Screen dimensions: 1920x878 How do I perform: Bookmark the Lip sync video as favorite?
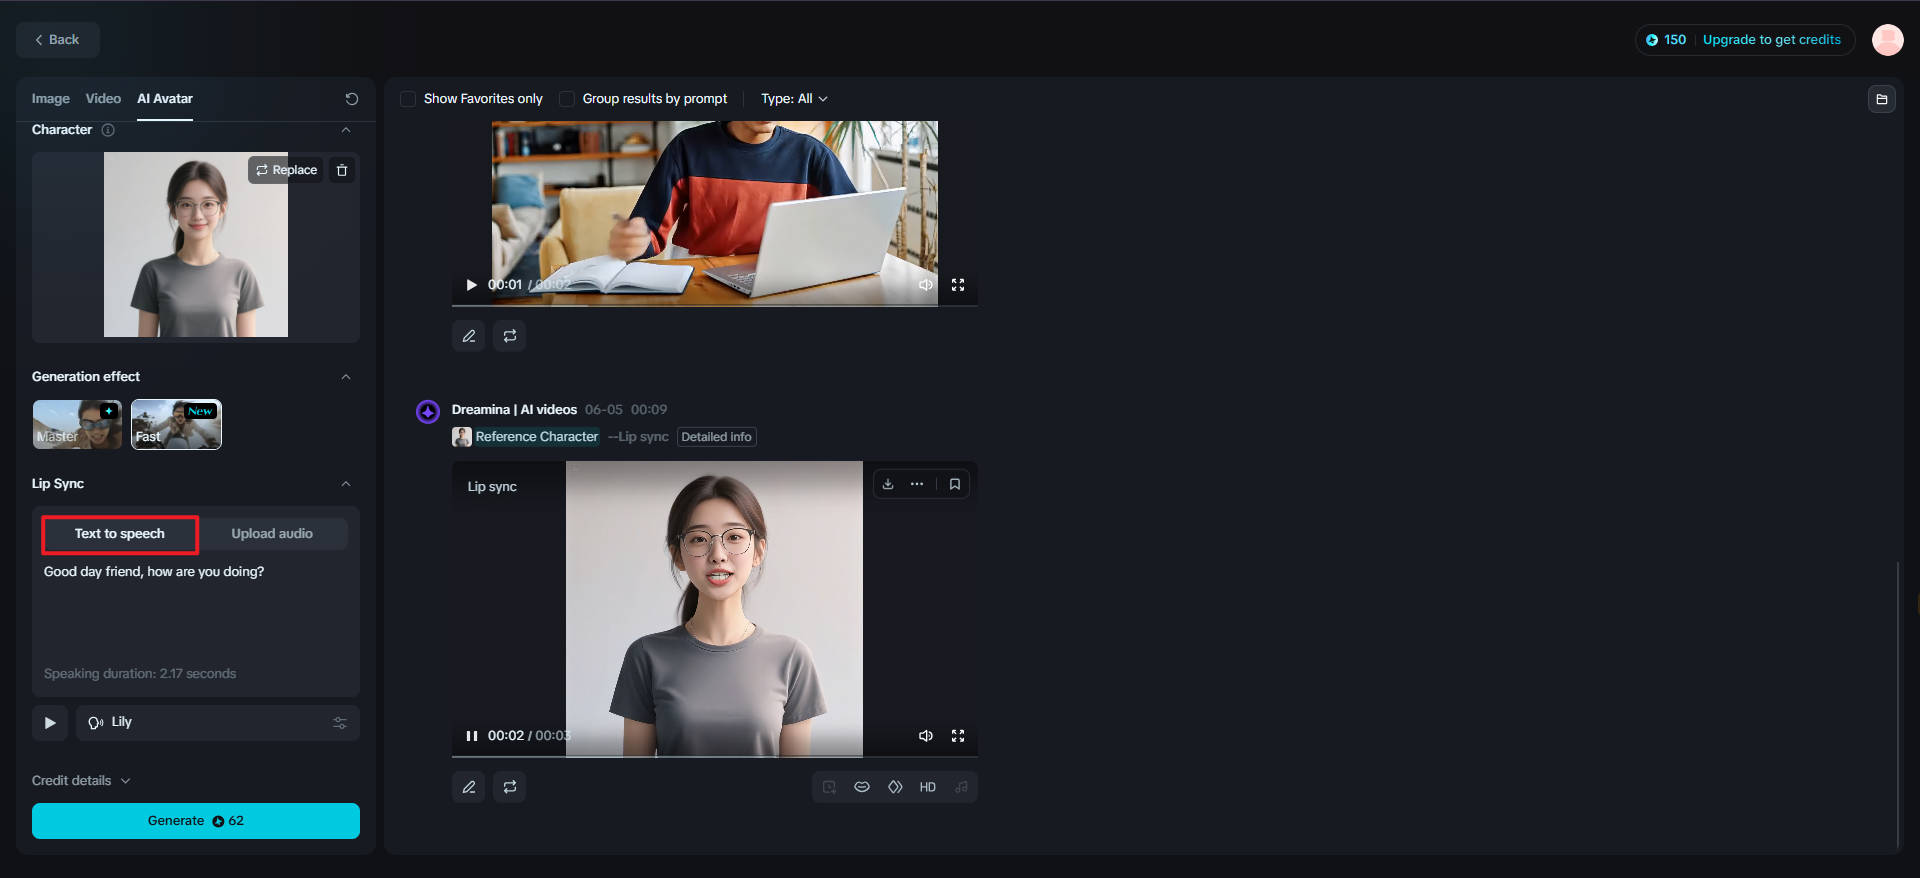pyautogui.click(x=955, y=484)
